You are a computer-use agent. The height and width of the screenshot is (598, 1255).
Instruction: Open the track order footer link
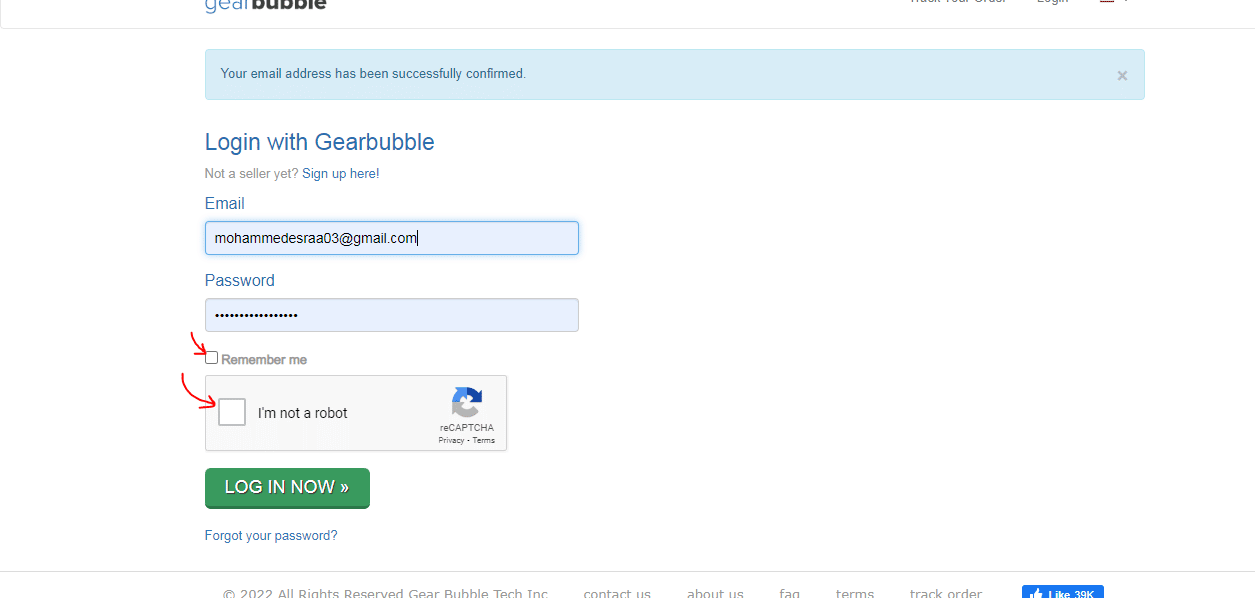point(946,593)
